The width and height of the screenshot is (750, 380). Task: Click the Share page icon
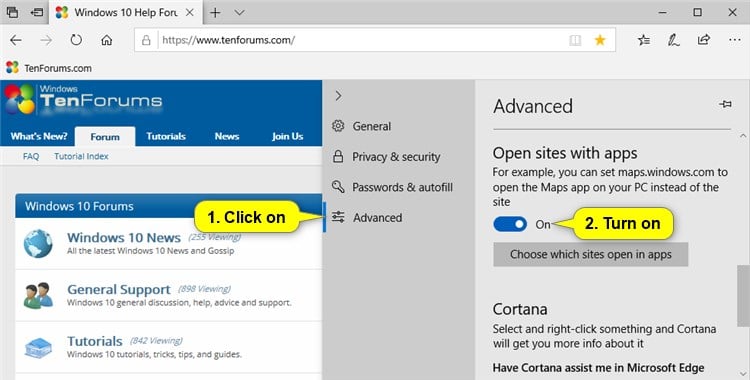(x=704, y=40)
